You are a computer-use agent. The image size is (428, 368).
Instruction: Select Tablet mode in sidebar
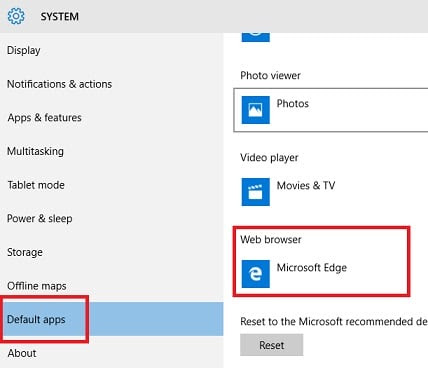112,185
